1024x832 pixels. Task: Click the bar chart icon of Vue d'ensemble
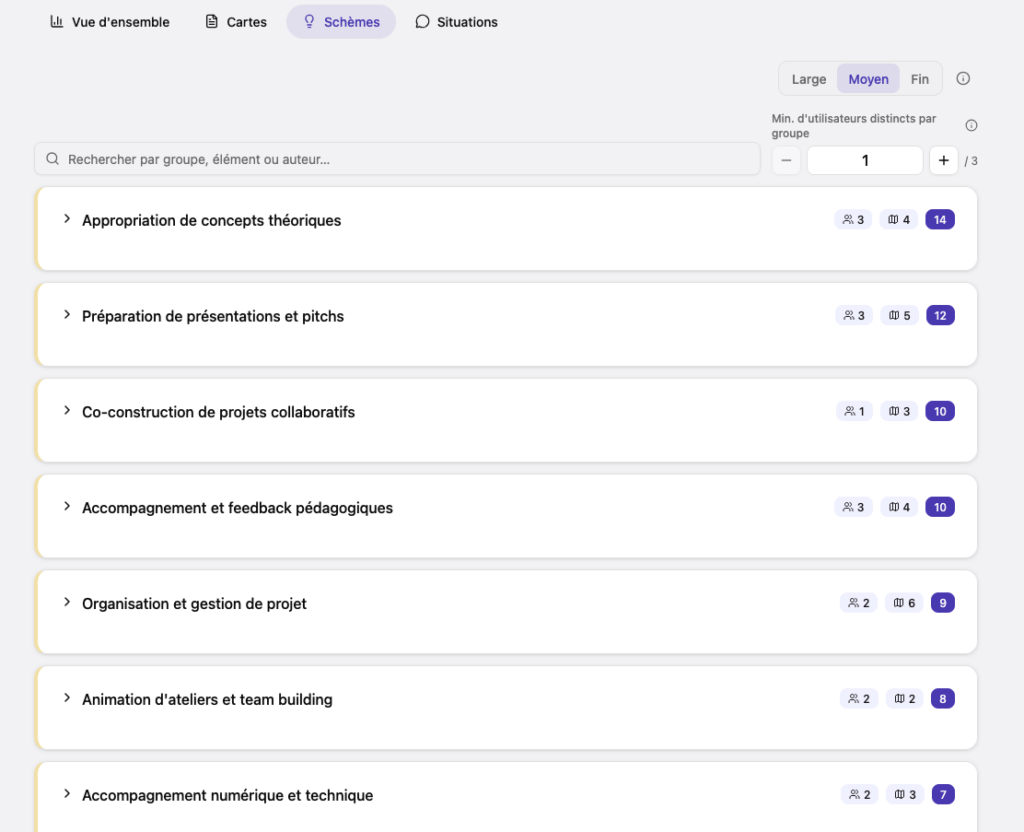coord(57,22)
